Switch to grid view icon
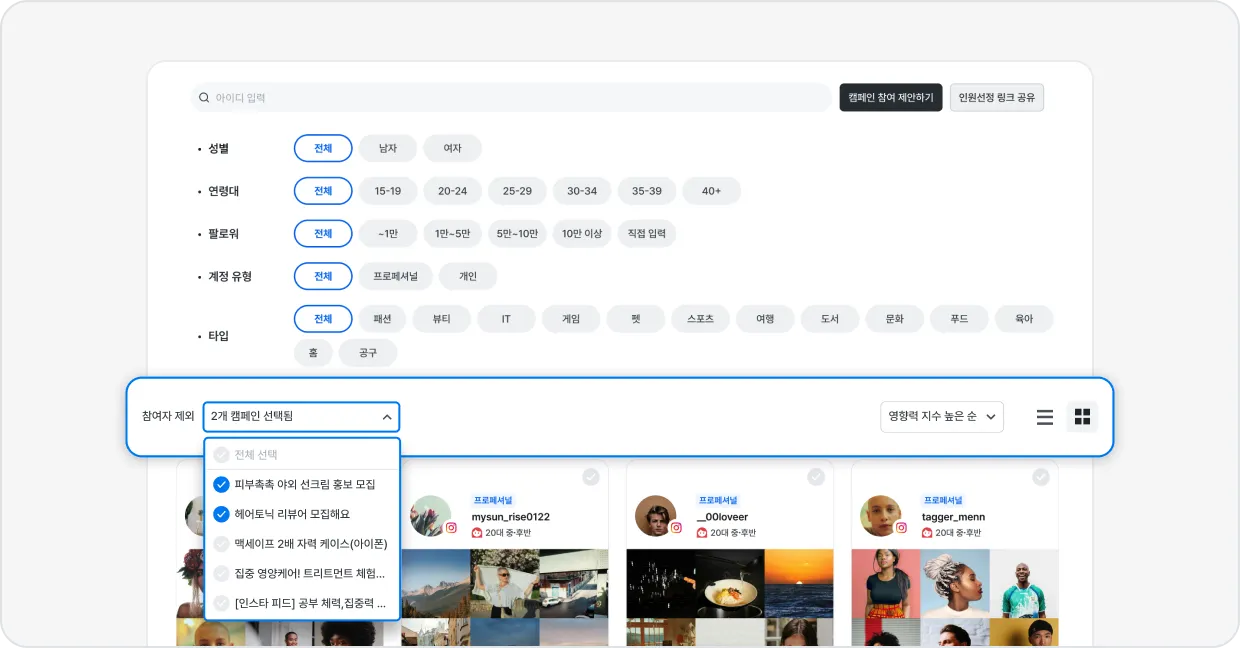 pyautogui.click(x=1082, y=417)
